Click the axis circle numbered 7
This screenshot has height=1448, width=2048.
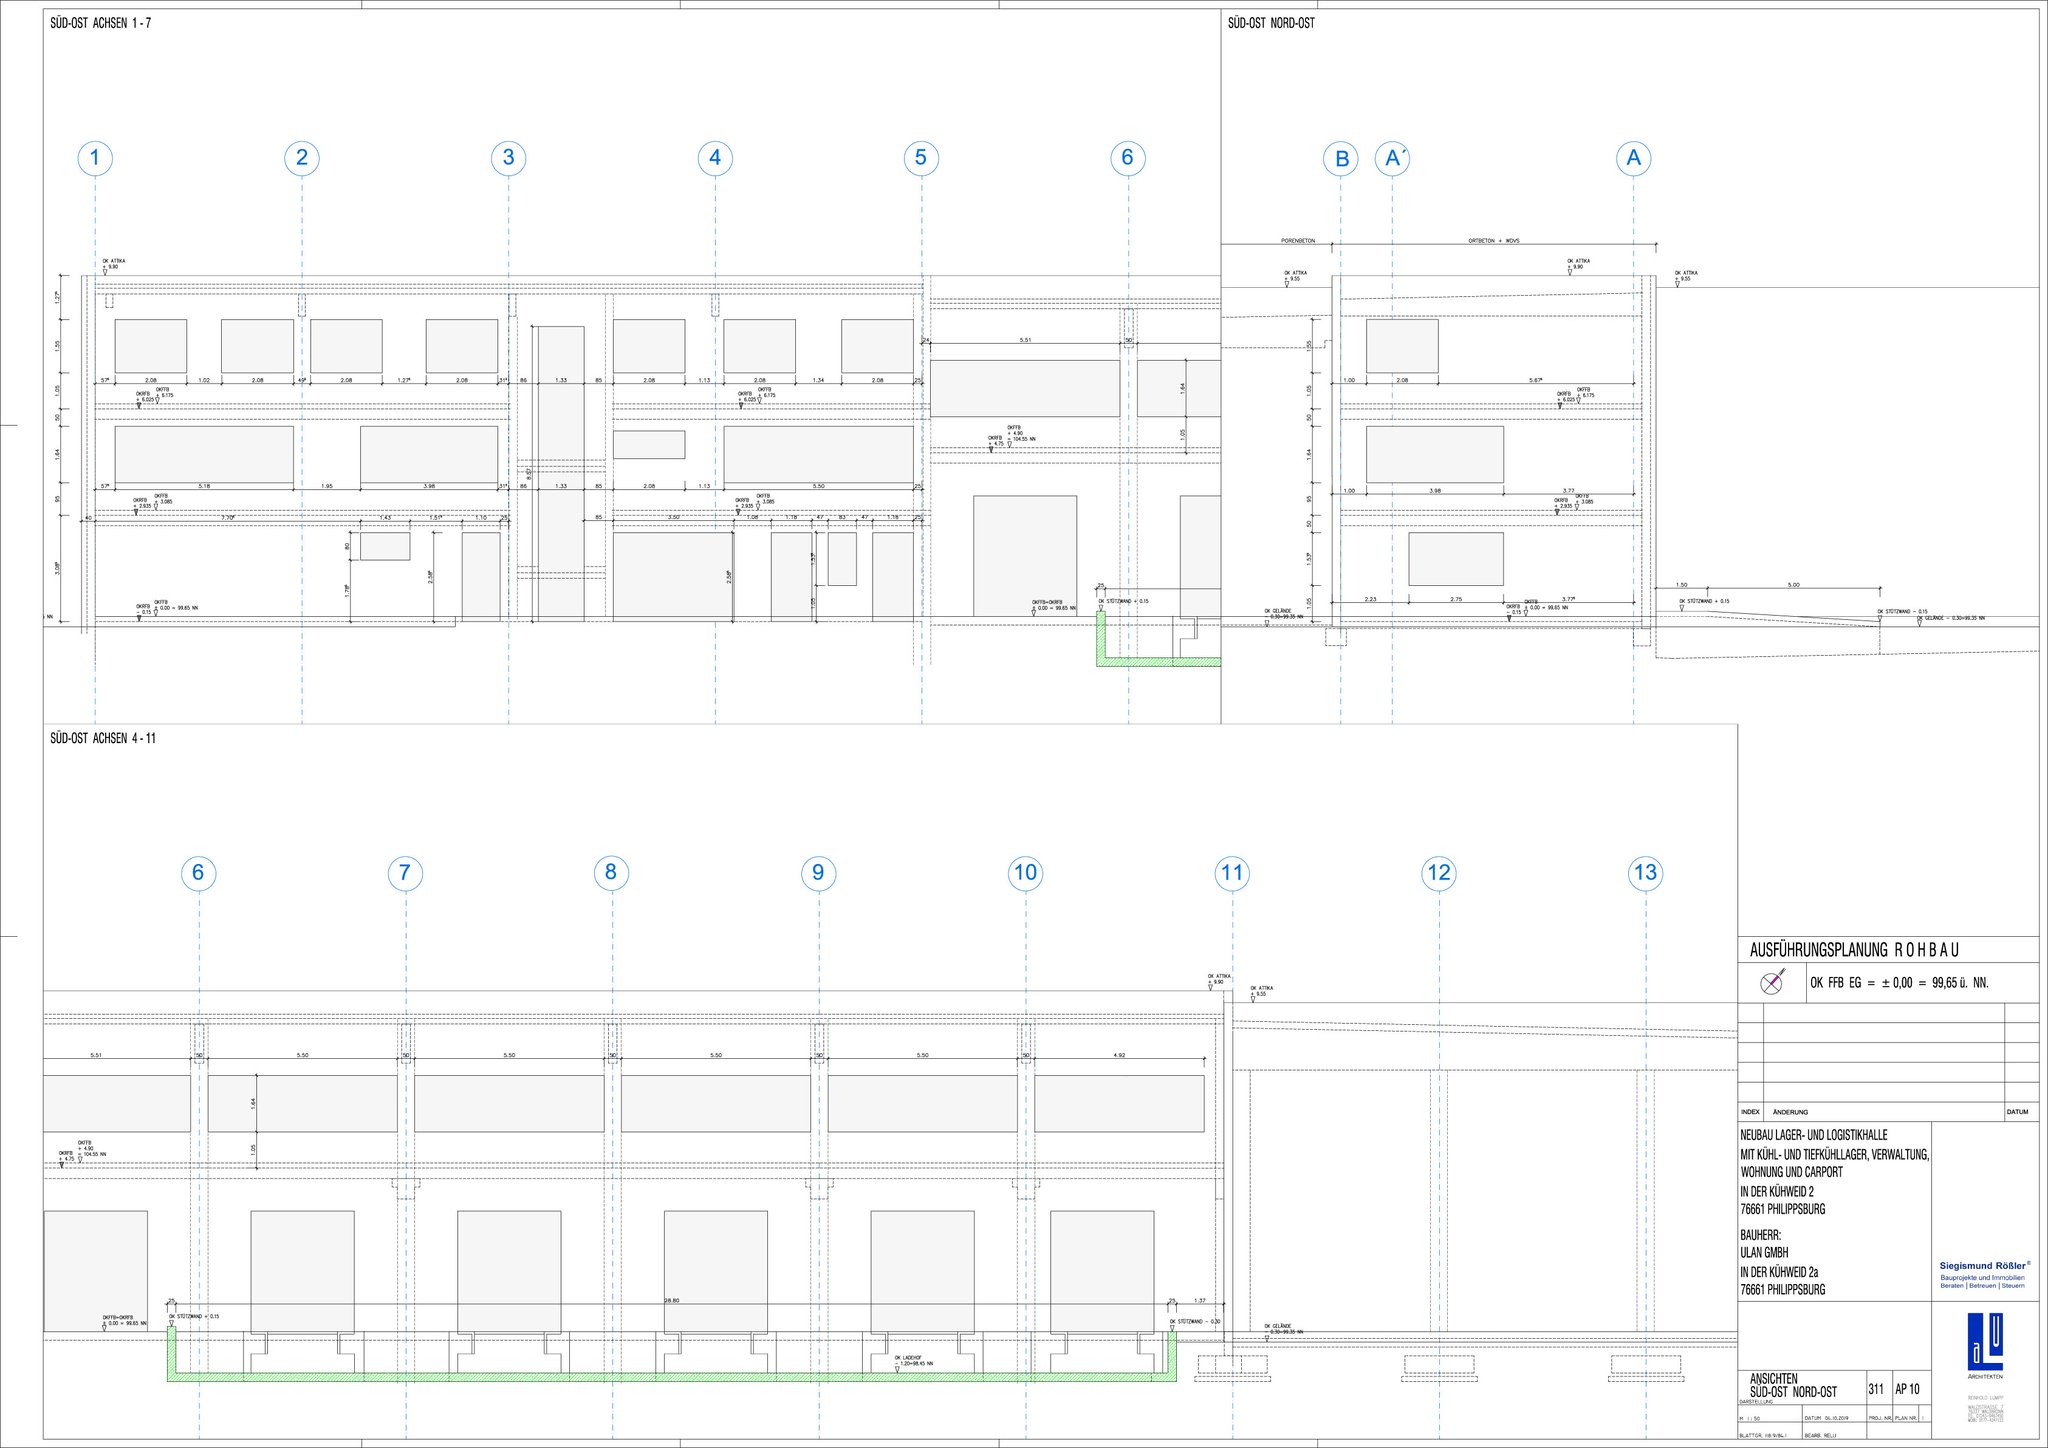[405, 873]
